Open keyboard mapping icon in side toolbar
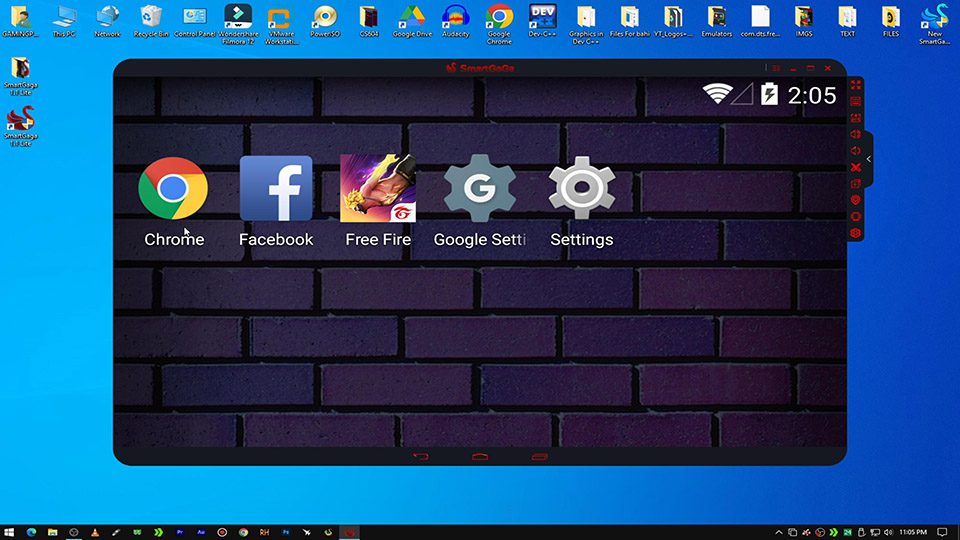This screenshot has width=960, height=540. (856, 101)
